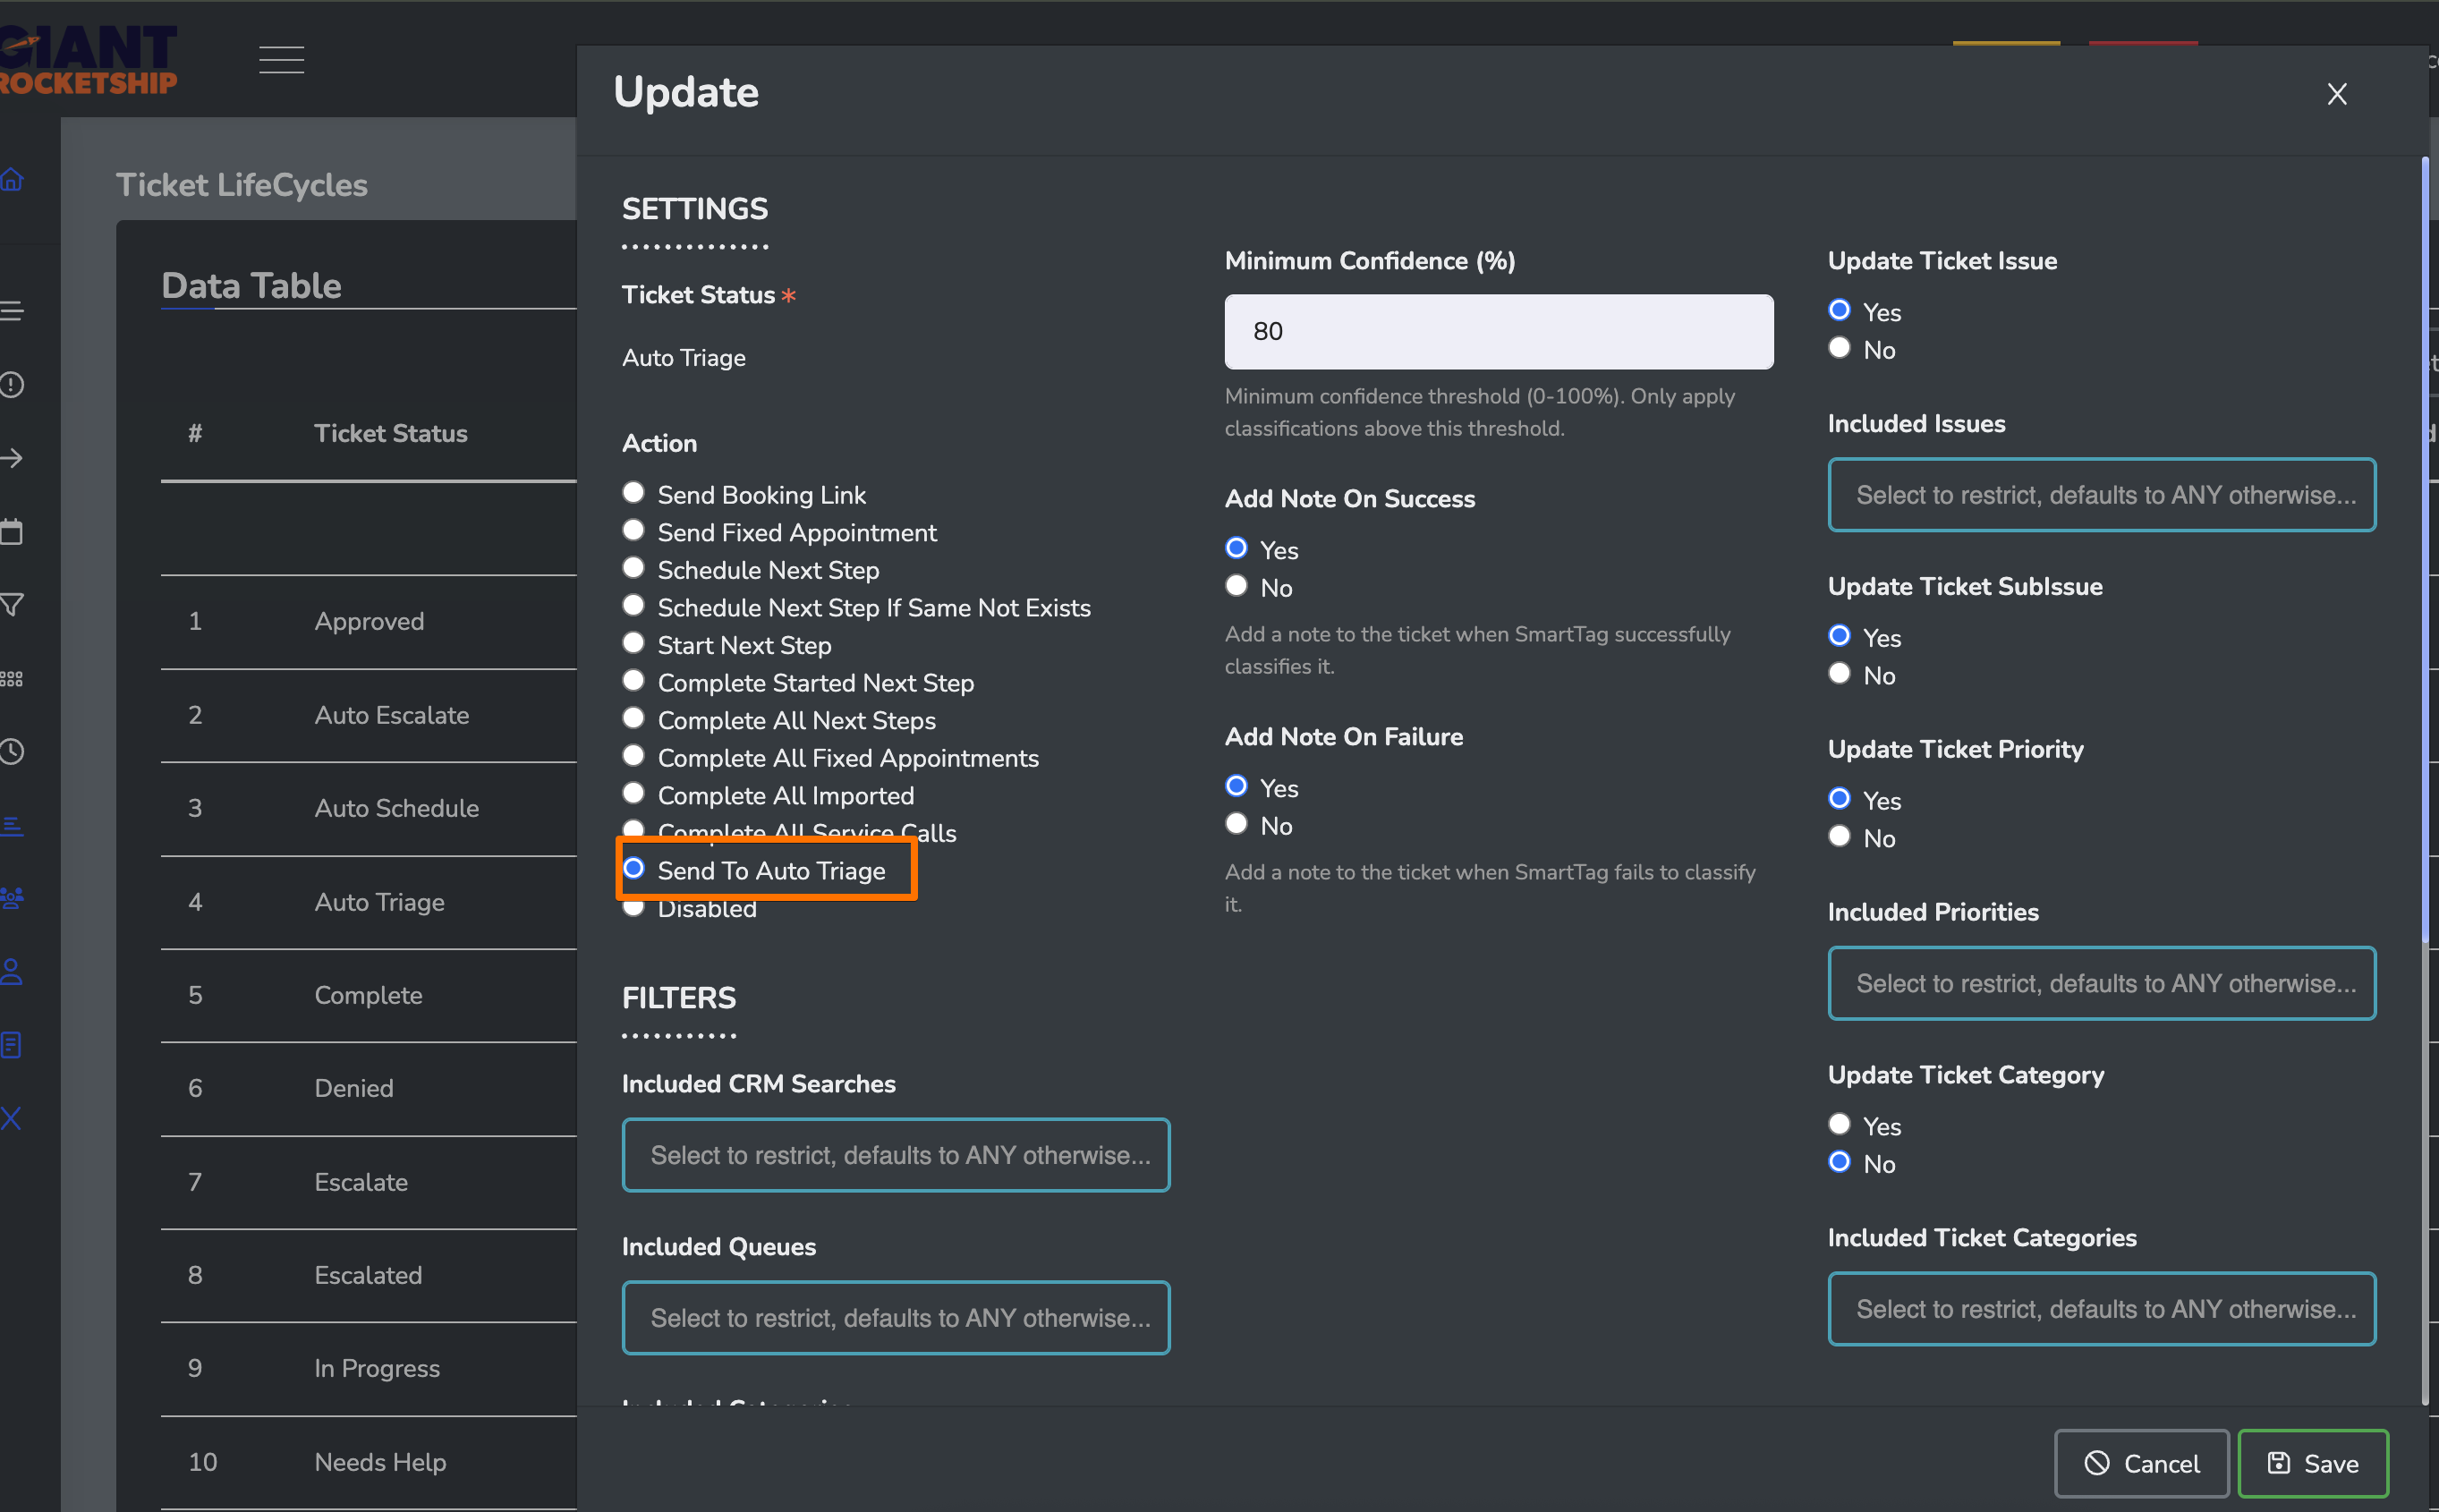The height and width of the screenshot is (1512, 2439).
Task: Click the Minimum Confidence input field
Action: pyautogui.click(x=1498, y=331)
